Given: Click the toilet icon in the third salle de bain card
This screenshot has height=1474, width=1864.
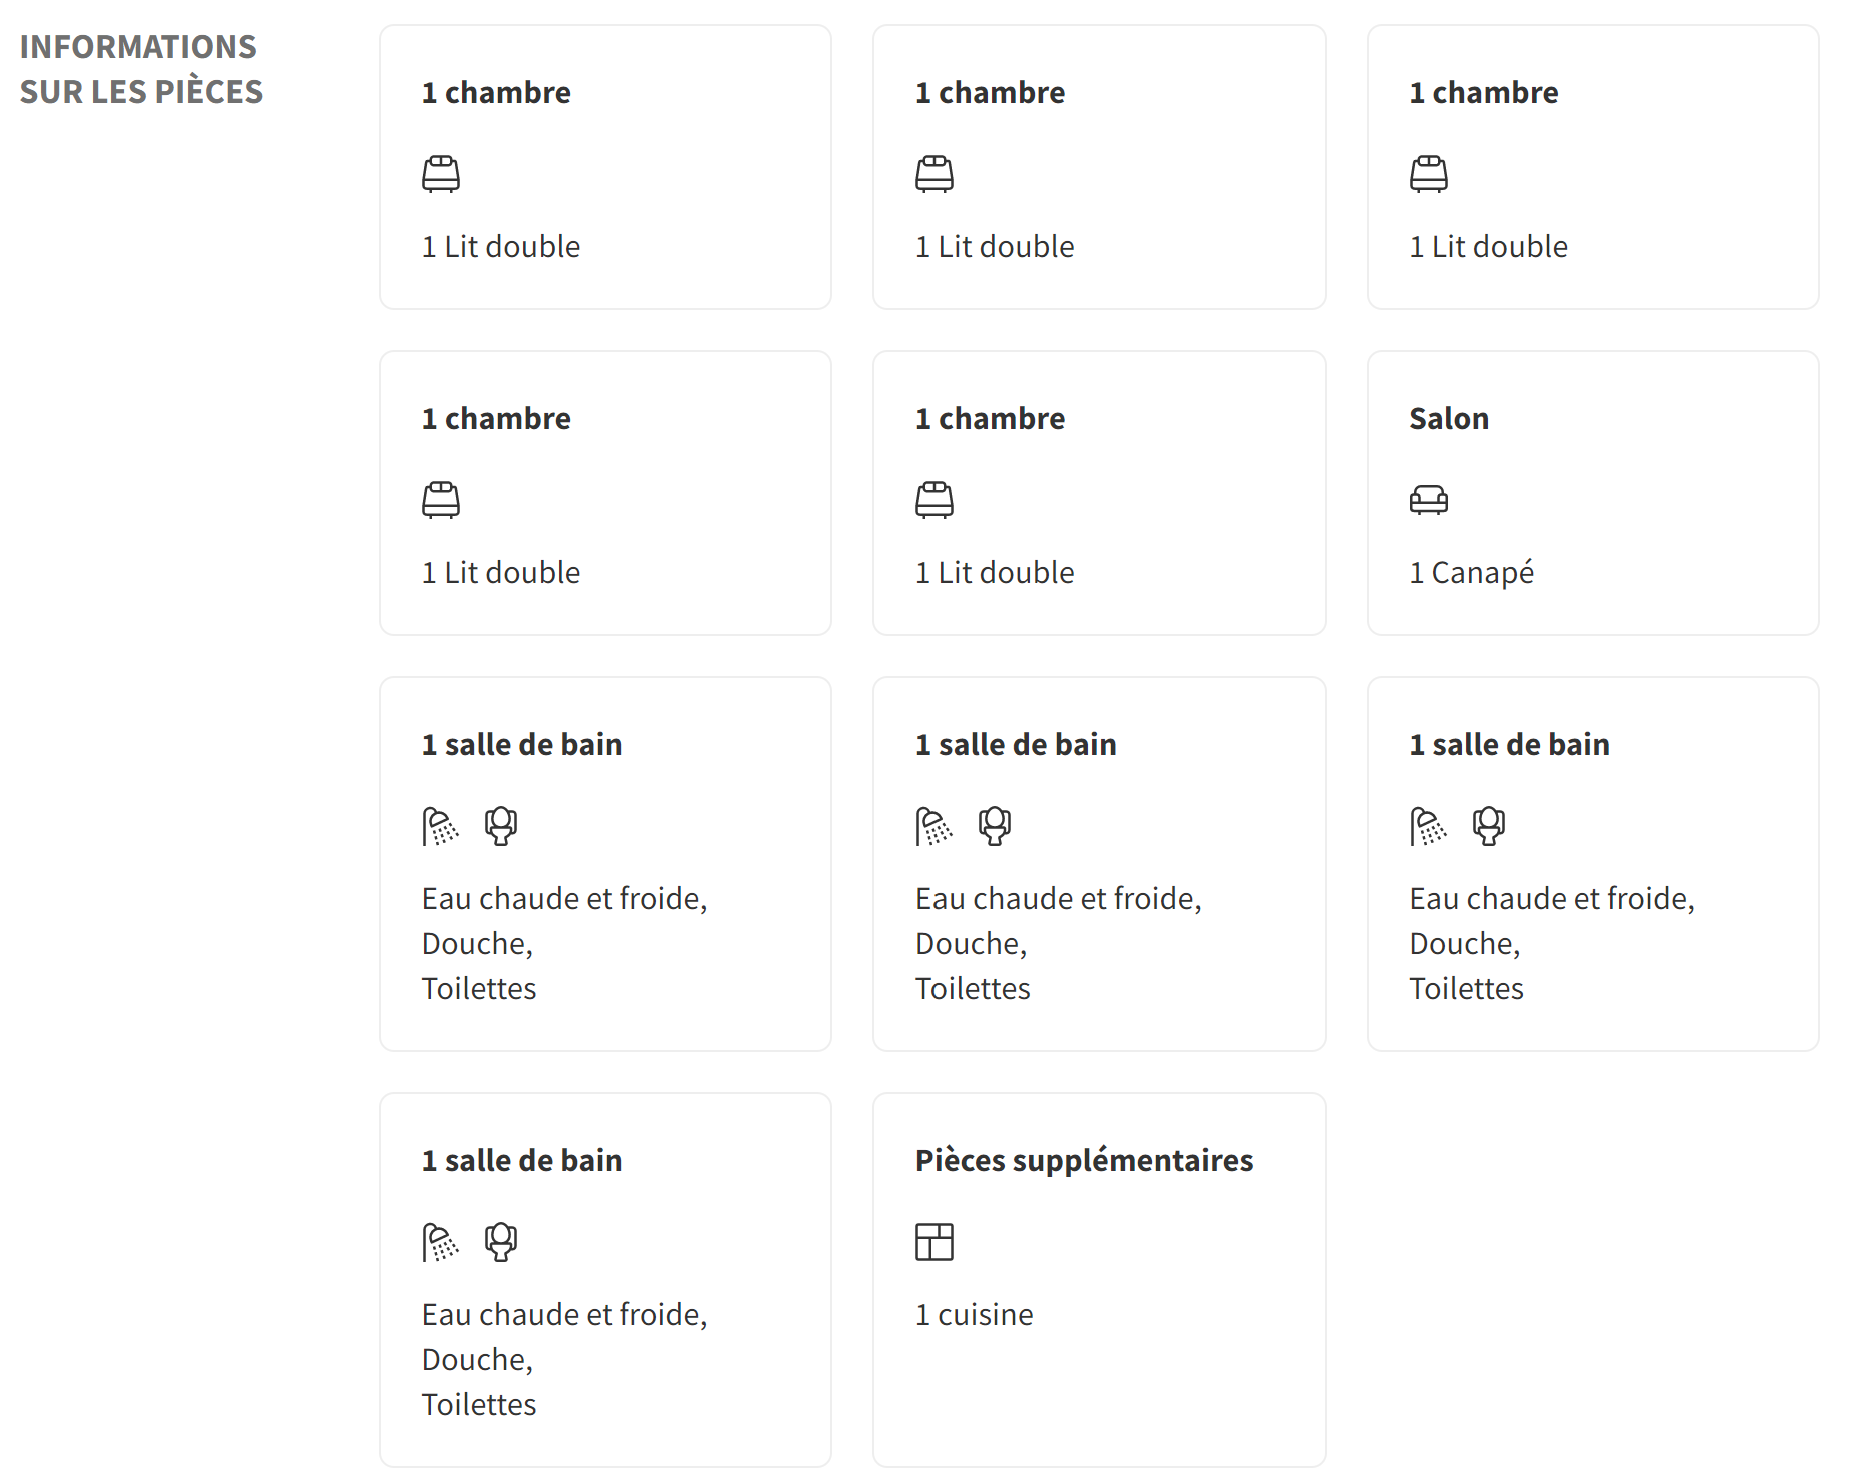Looking at the screenshot, I should pos(1489,826).
